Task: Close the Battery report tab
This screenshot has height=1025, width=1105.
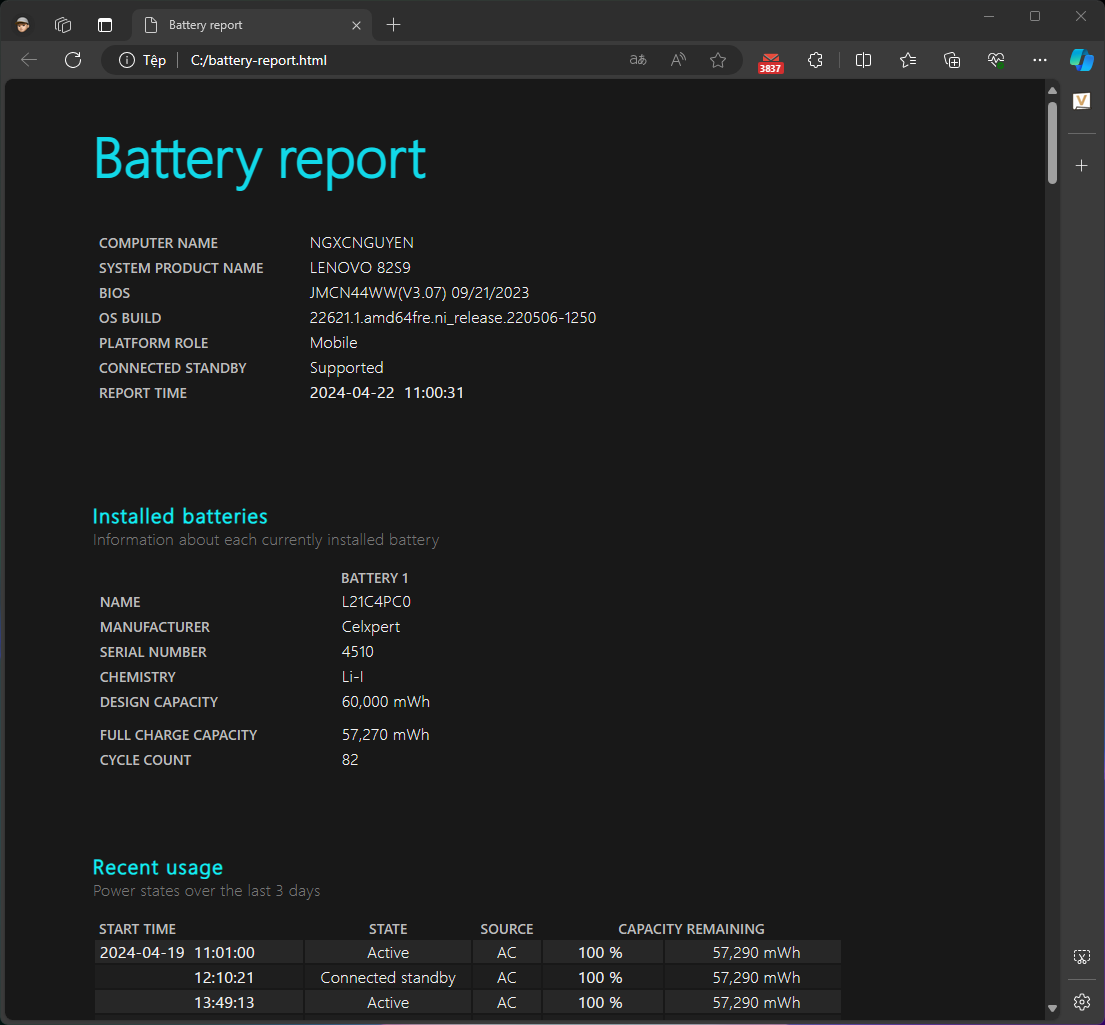Action: pyautogui.click(x=356, y=25)
